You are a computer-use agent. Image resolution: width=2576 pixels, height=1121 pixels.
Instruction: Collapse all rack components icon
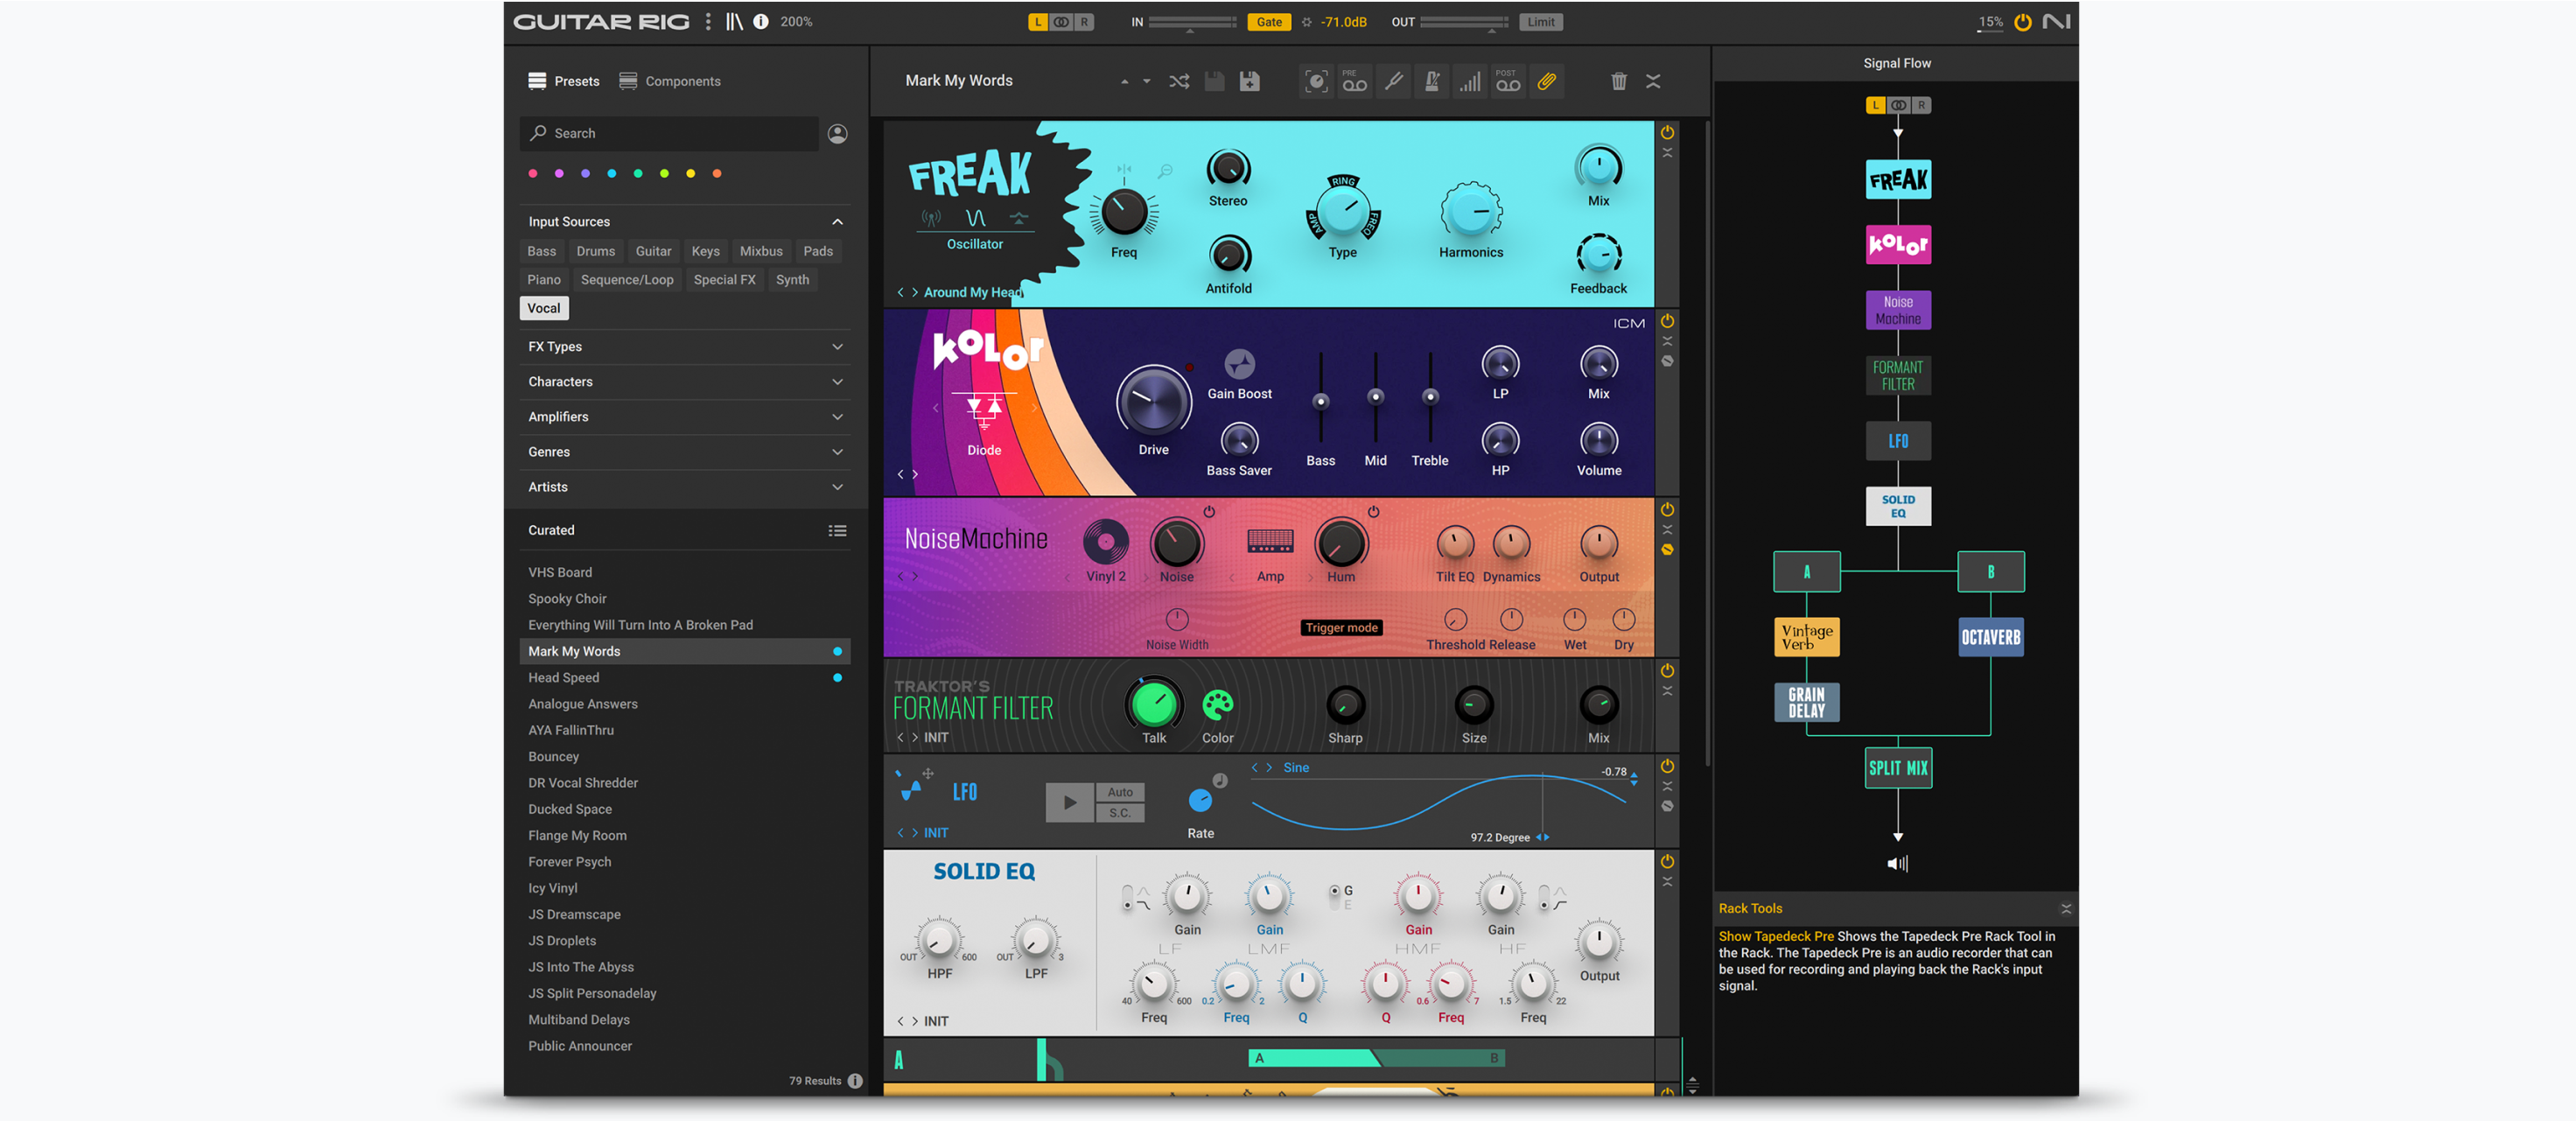pos(1653,81)
